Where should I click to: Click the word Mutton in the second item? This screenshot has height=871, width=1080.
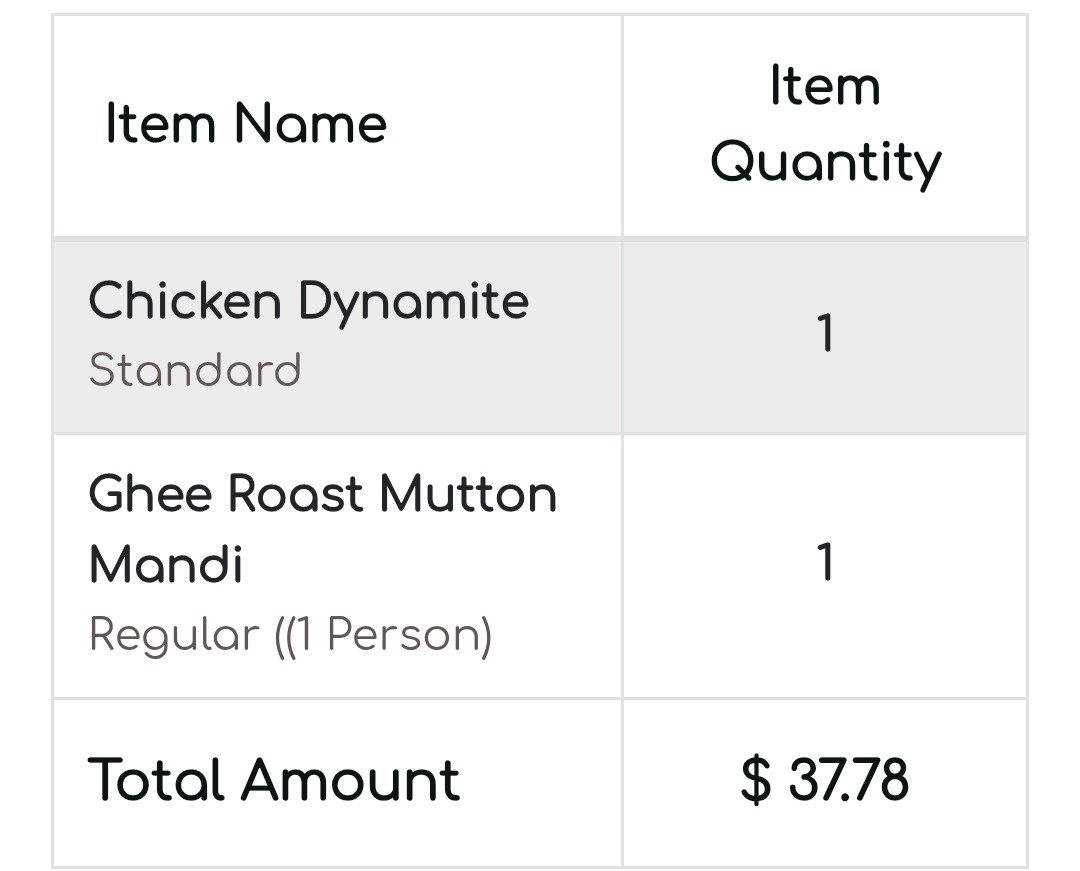point(468,494)
